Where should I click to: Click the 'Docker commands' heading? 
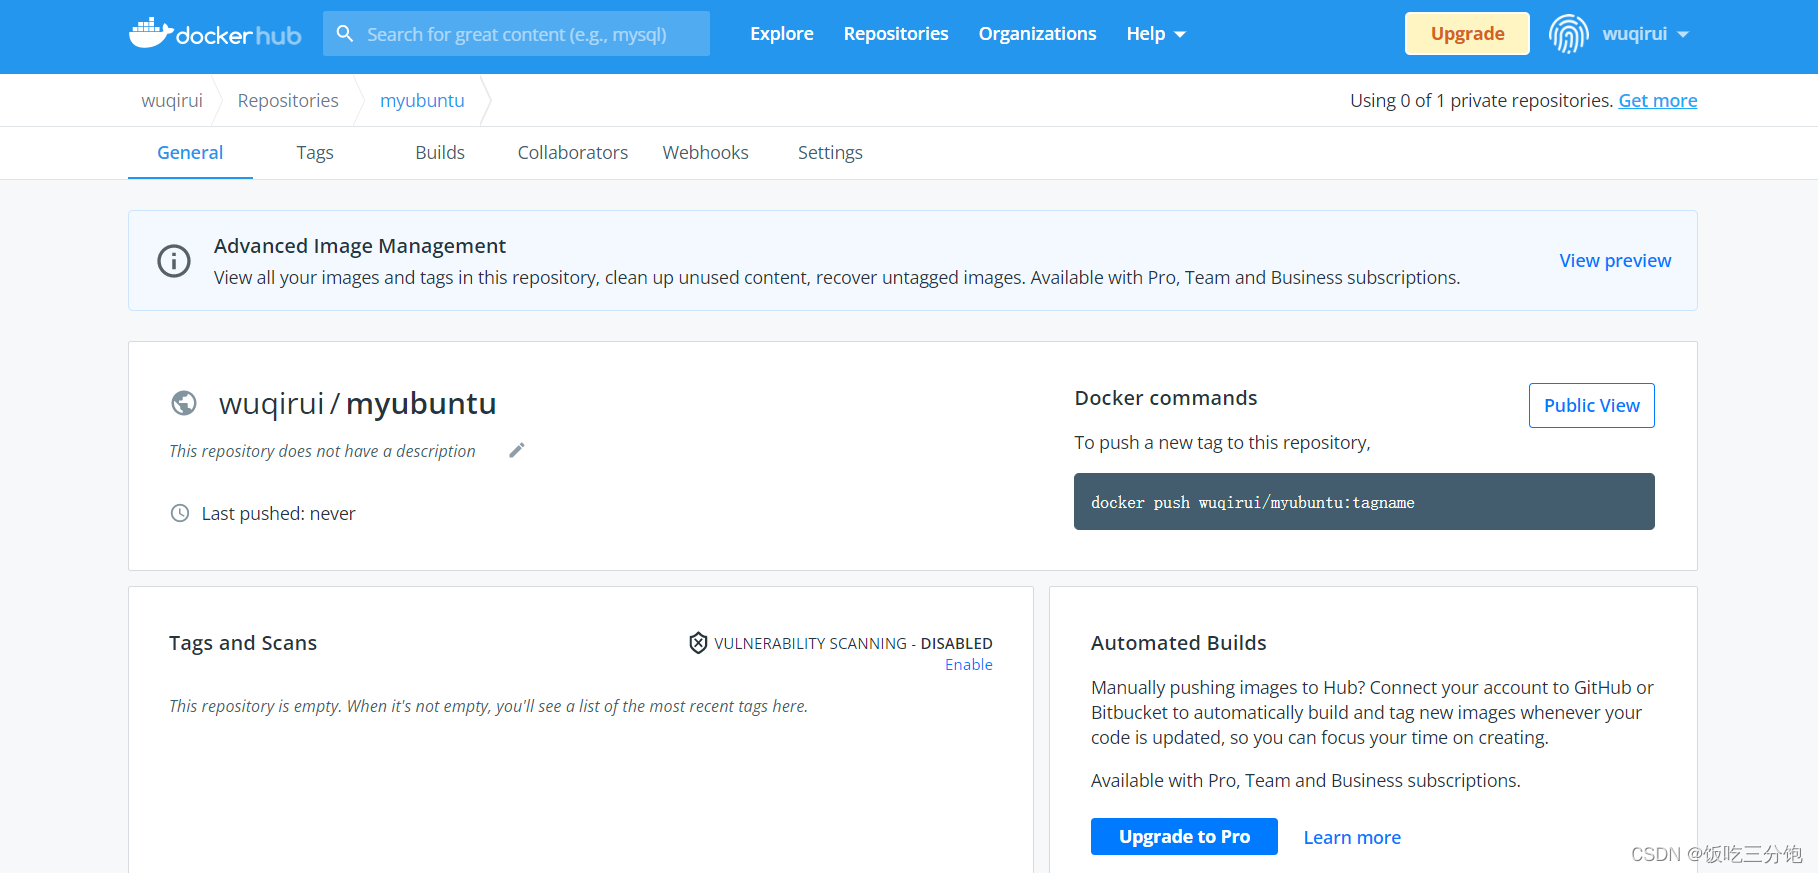tap(1166, 398)
